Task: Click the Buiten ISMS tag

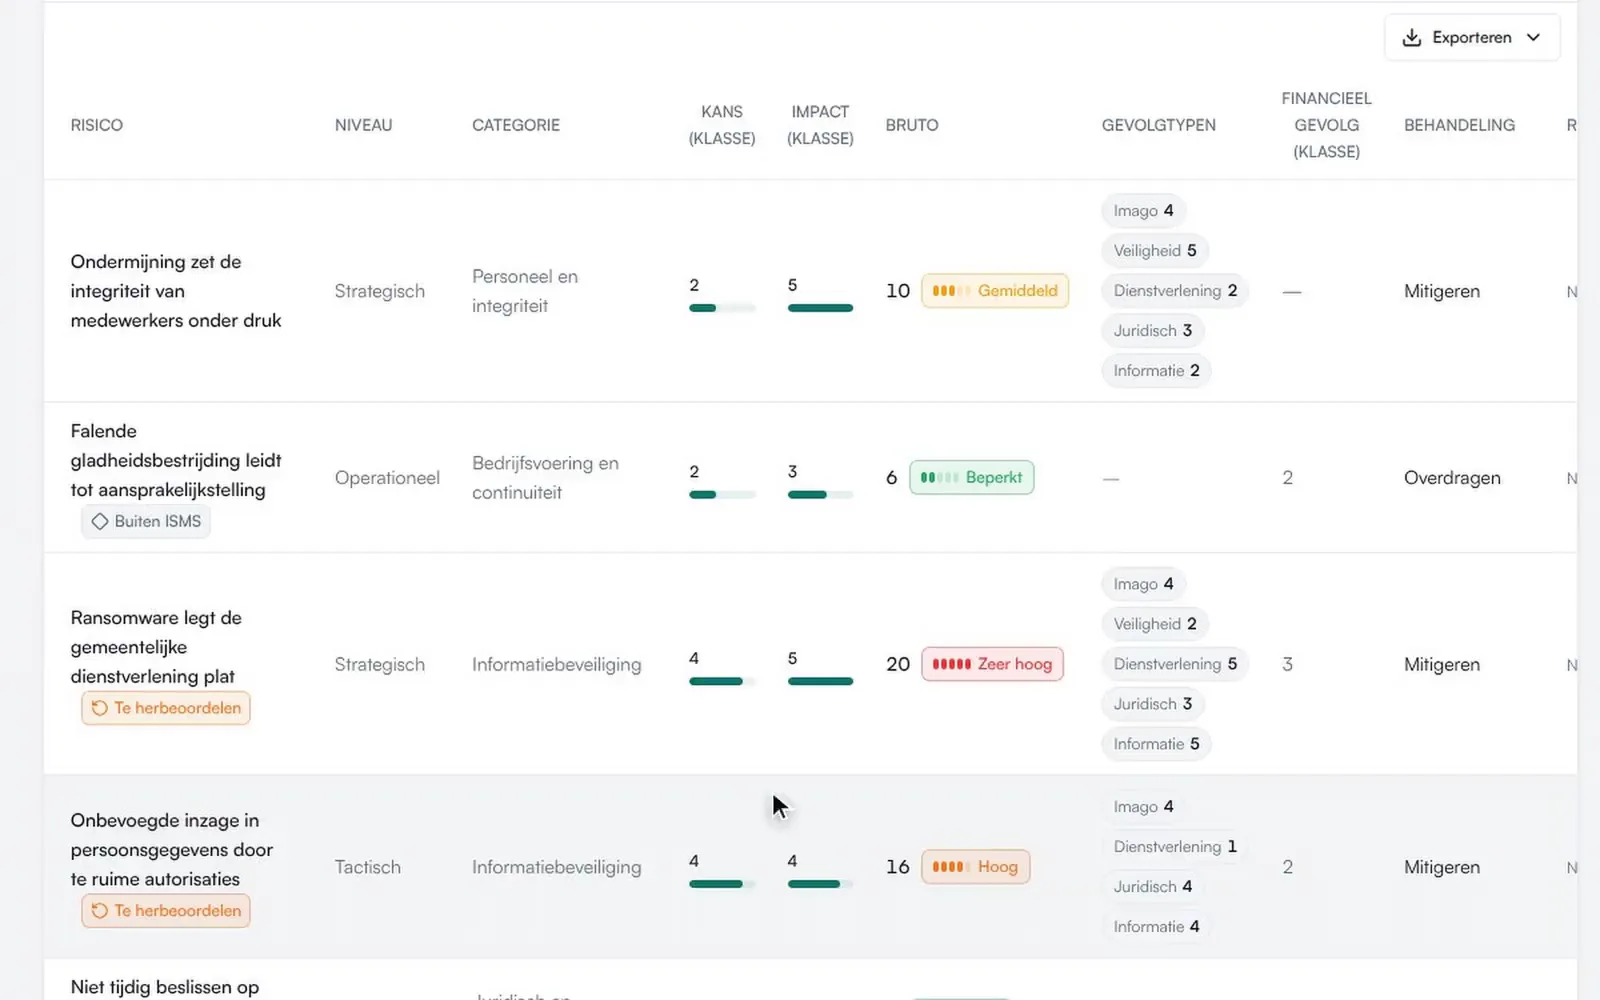Action: 146,521
